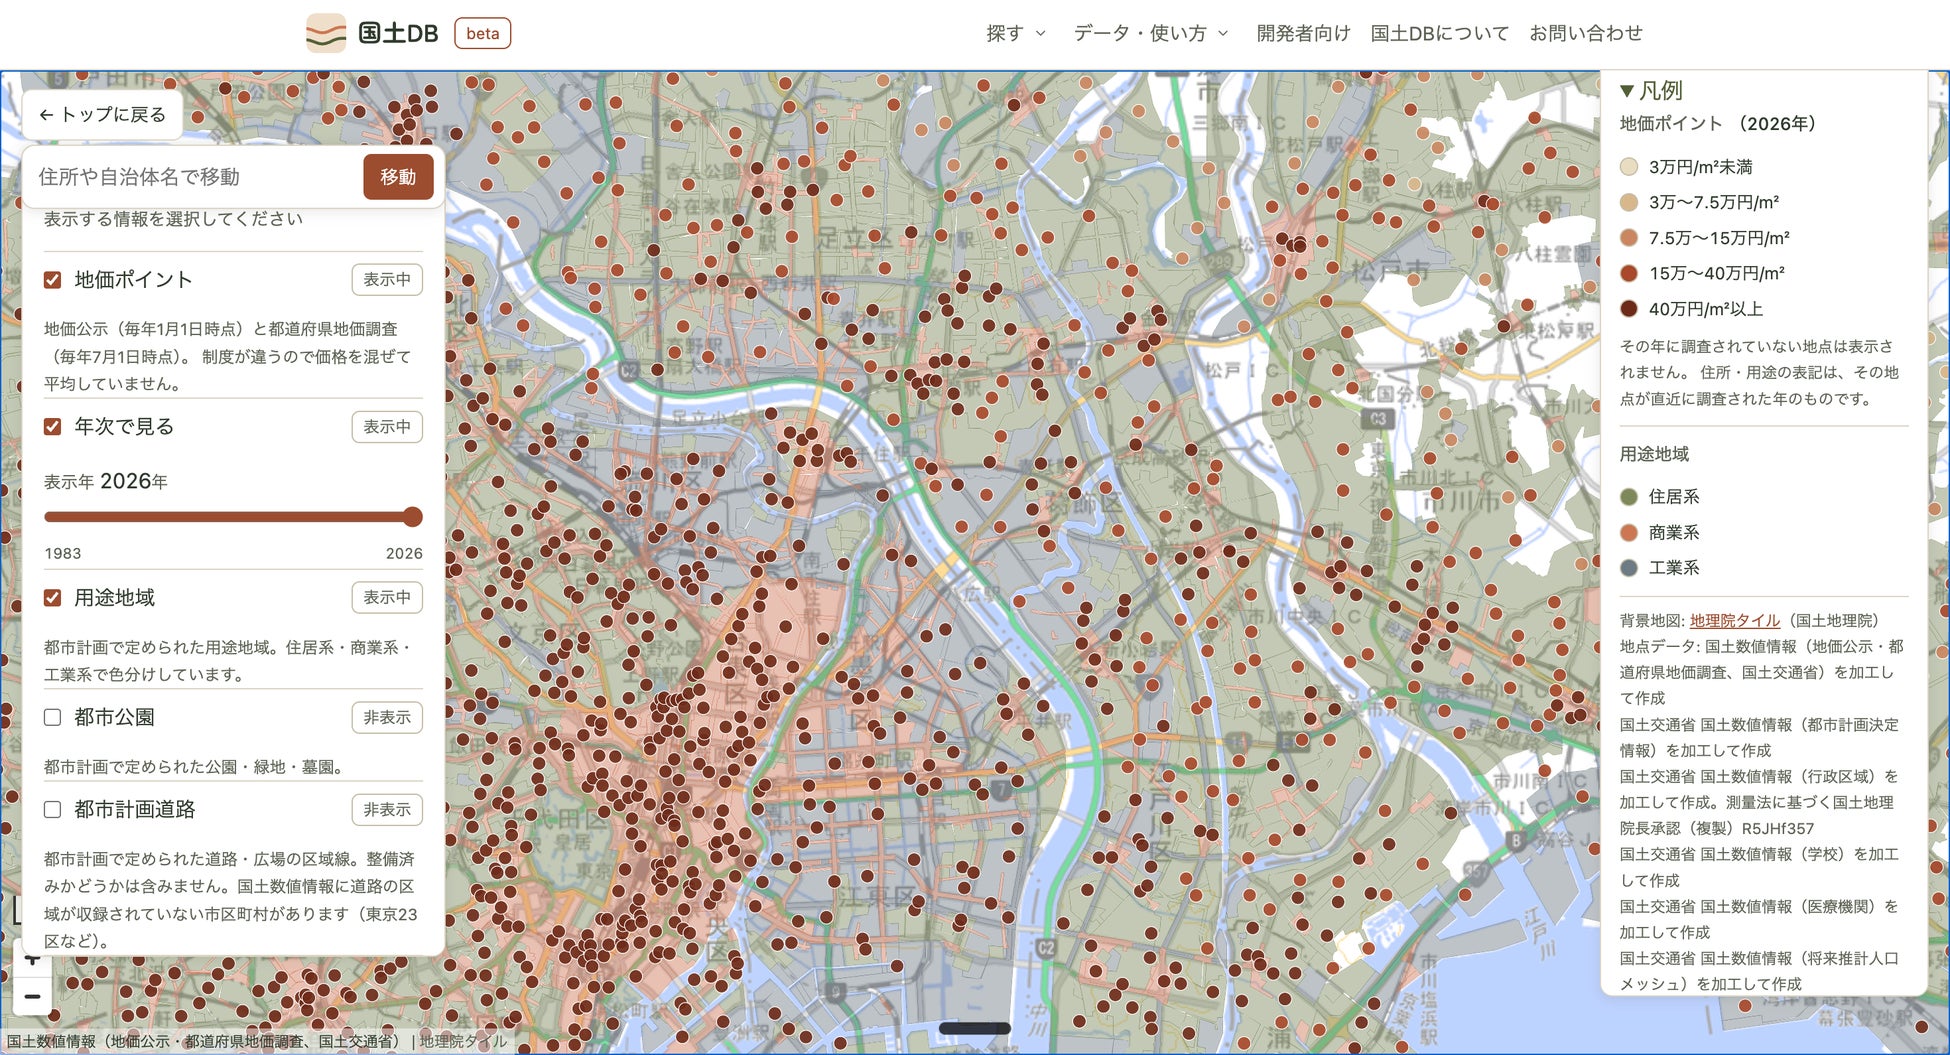The height and width of the screenshot is (1055, 1950).
Task: Click the 工業系 legend color dot
Action: (x=1629, y=568)
